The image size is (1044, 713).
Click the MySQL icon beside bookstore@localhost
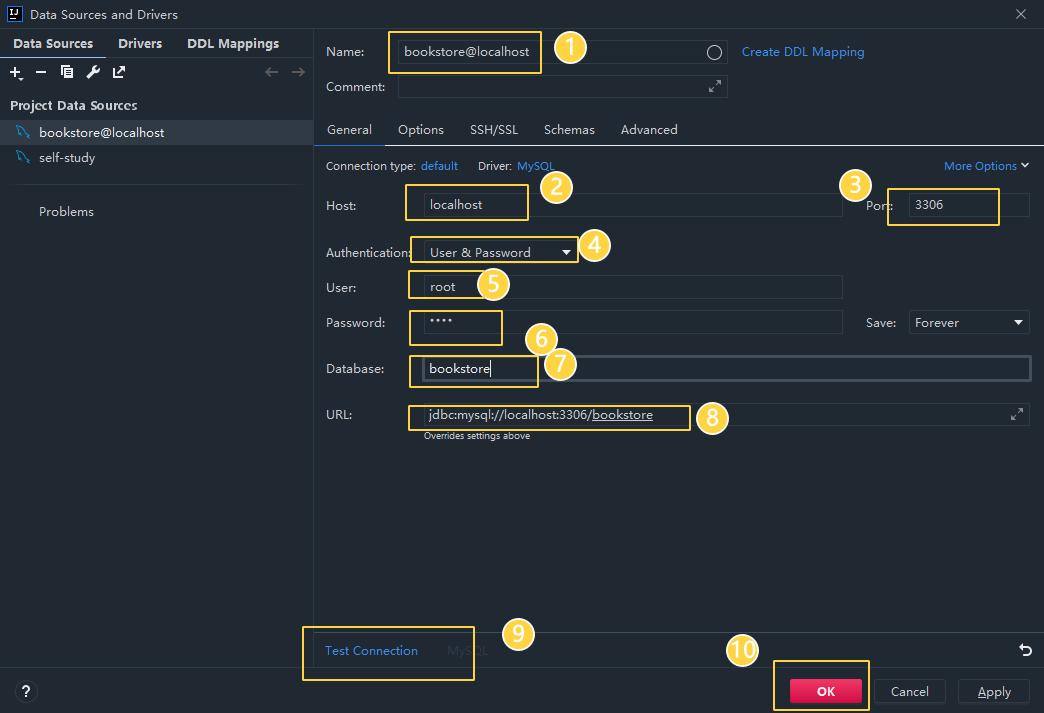tap(23, 132)
